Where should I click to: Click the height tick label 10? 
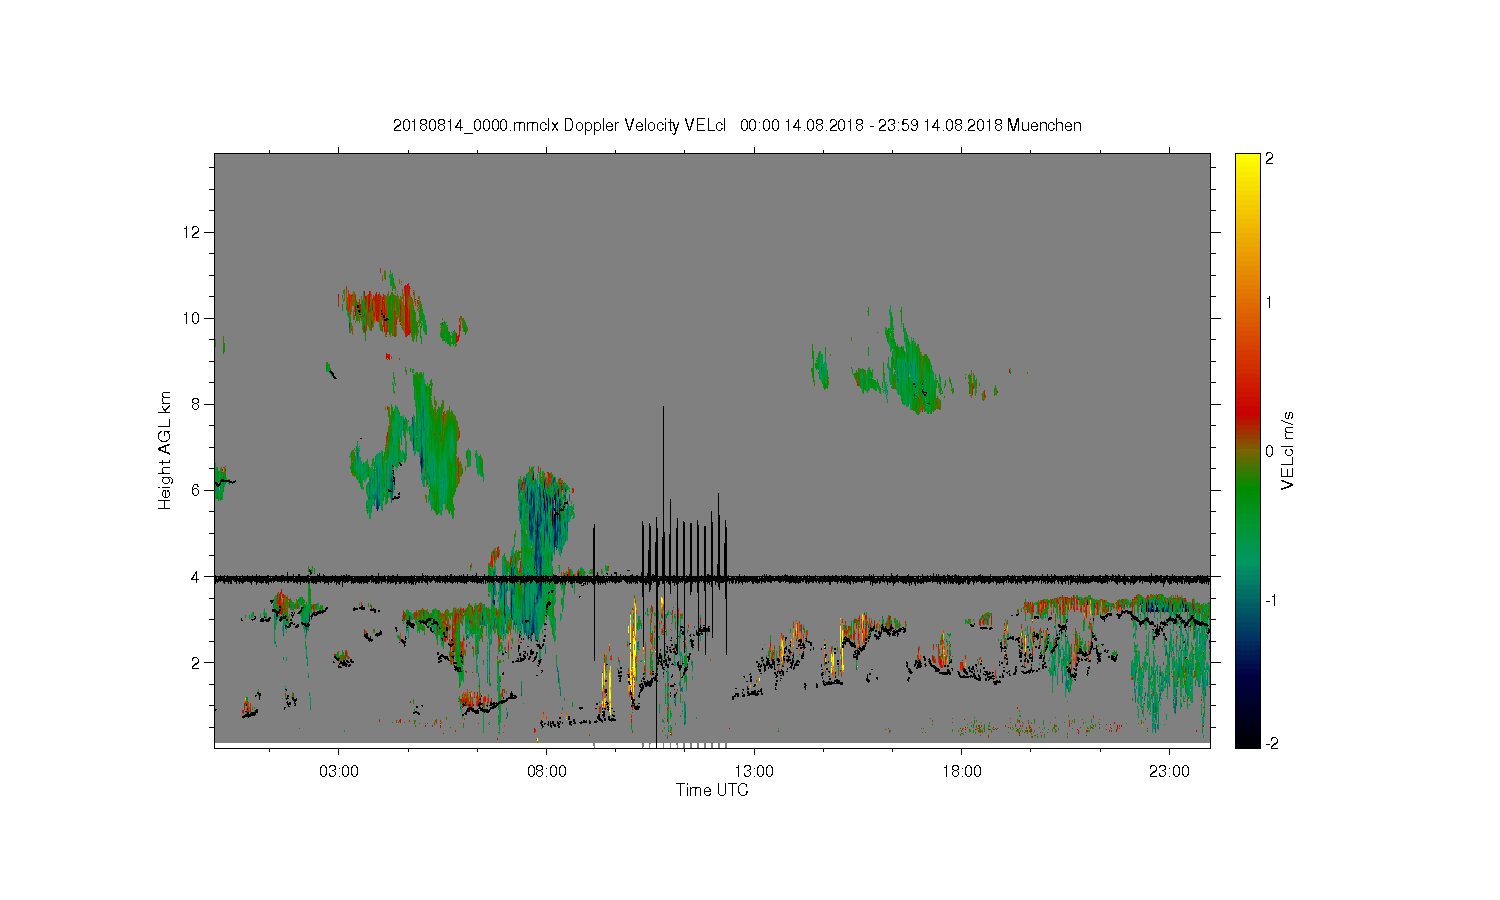click(192, 318)
